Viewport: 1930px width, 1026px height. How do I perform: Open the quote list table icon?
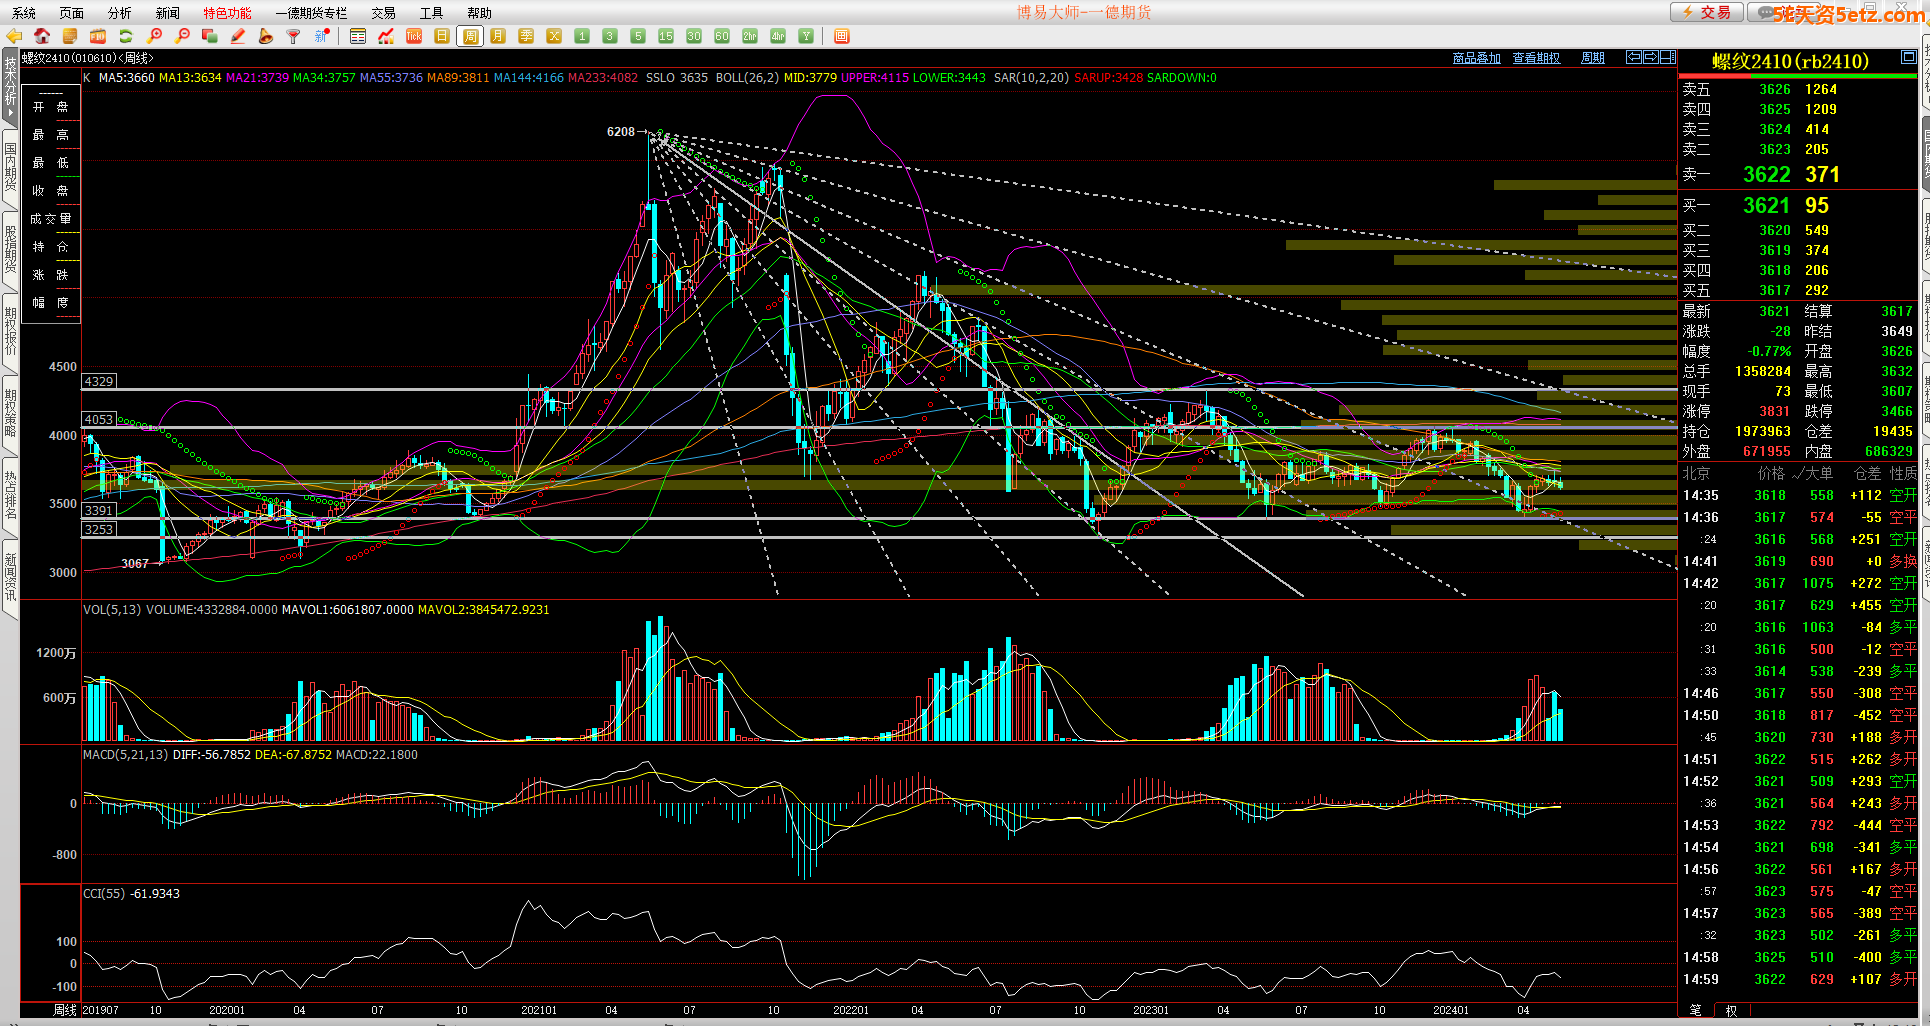pos(358,36)
